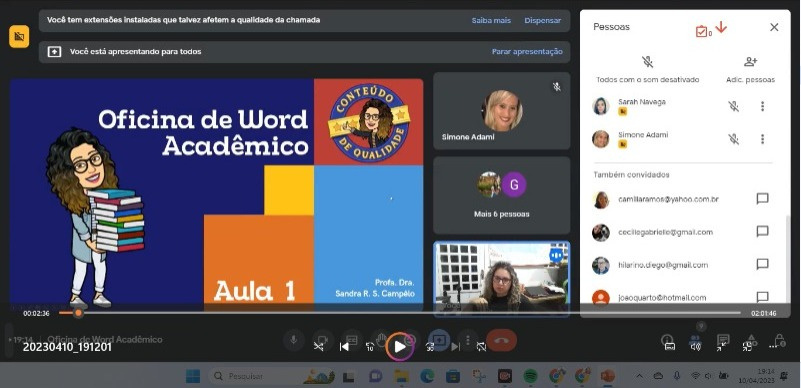Open subtitles options in video player

pos(669,347)
